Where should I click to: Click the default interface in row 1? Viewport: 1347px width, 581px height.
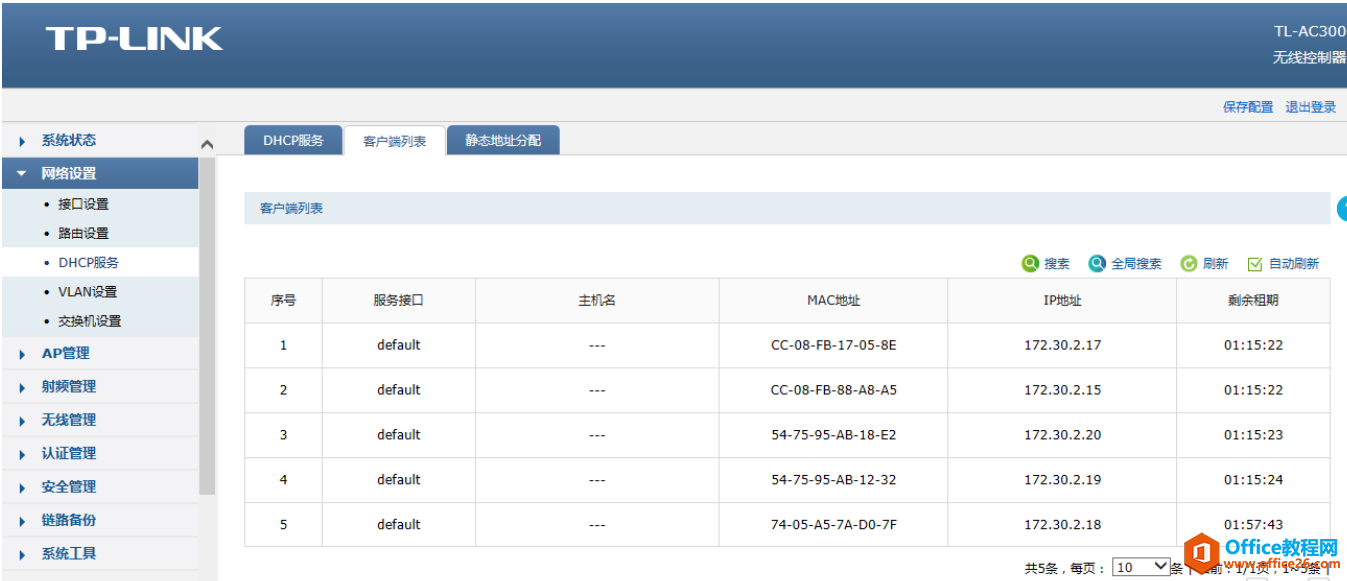pyautogui.click(x=399, y=345)
